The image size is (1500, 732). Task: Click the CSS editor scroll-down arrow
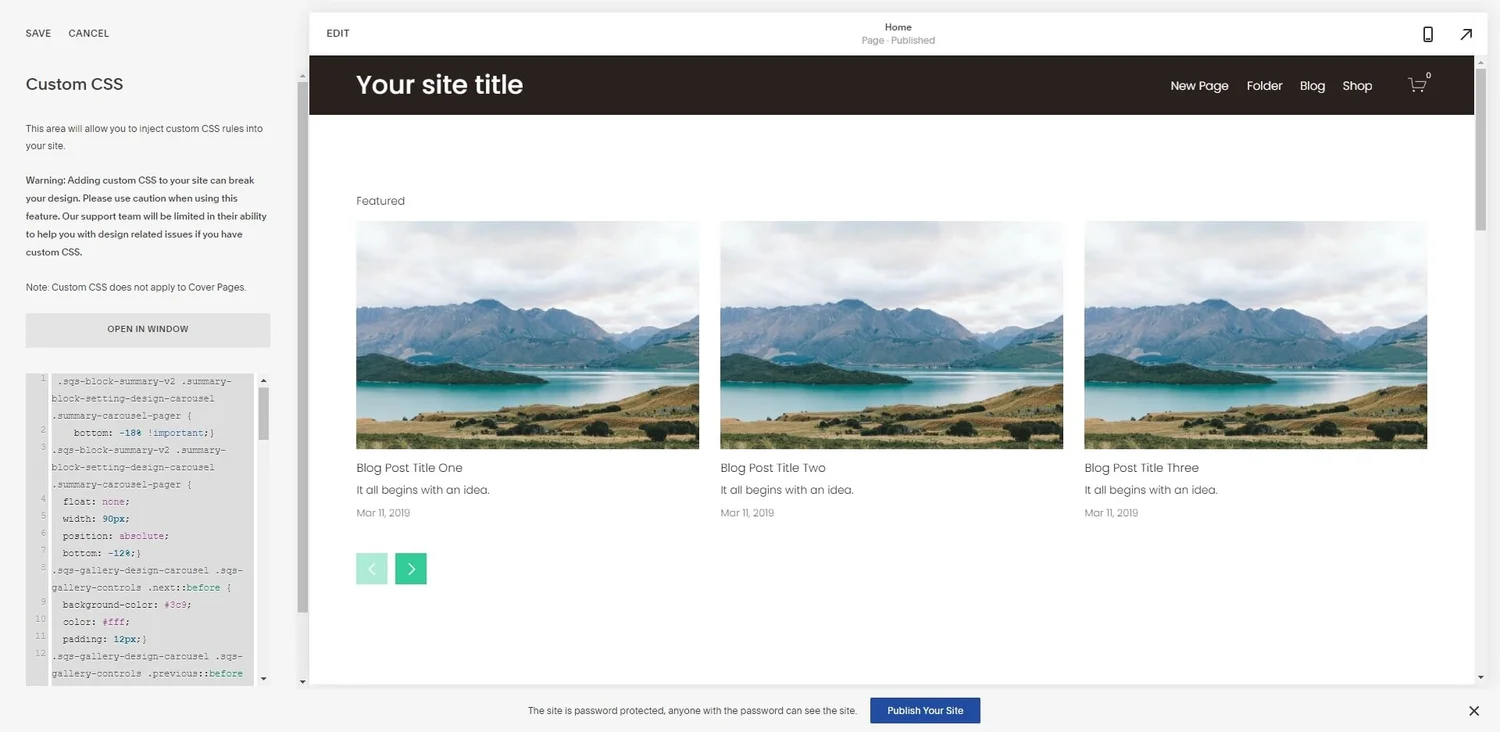click(x=264, y=677)
